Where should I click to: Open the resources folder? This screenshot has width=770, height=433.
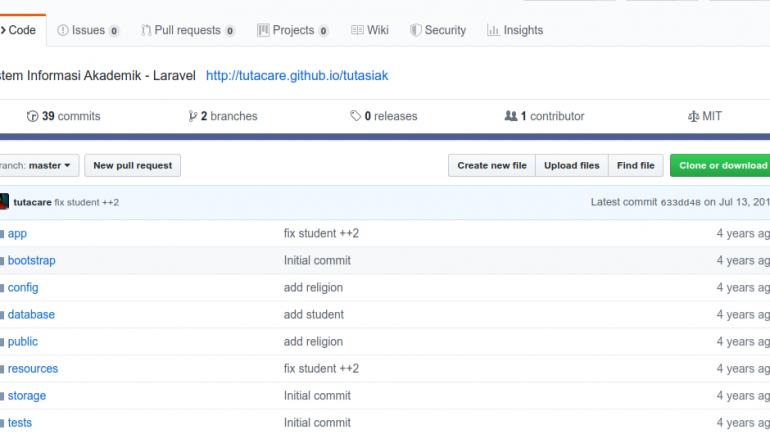(x=33, y=369)
